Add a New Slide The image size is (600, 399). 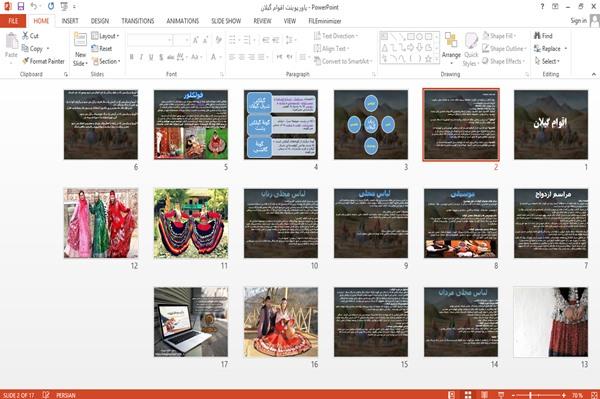tap(80, 49)
